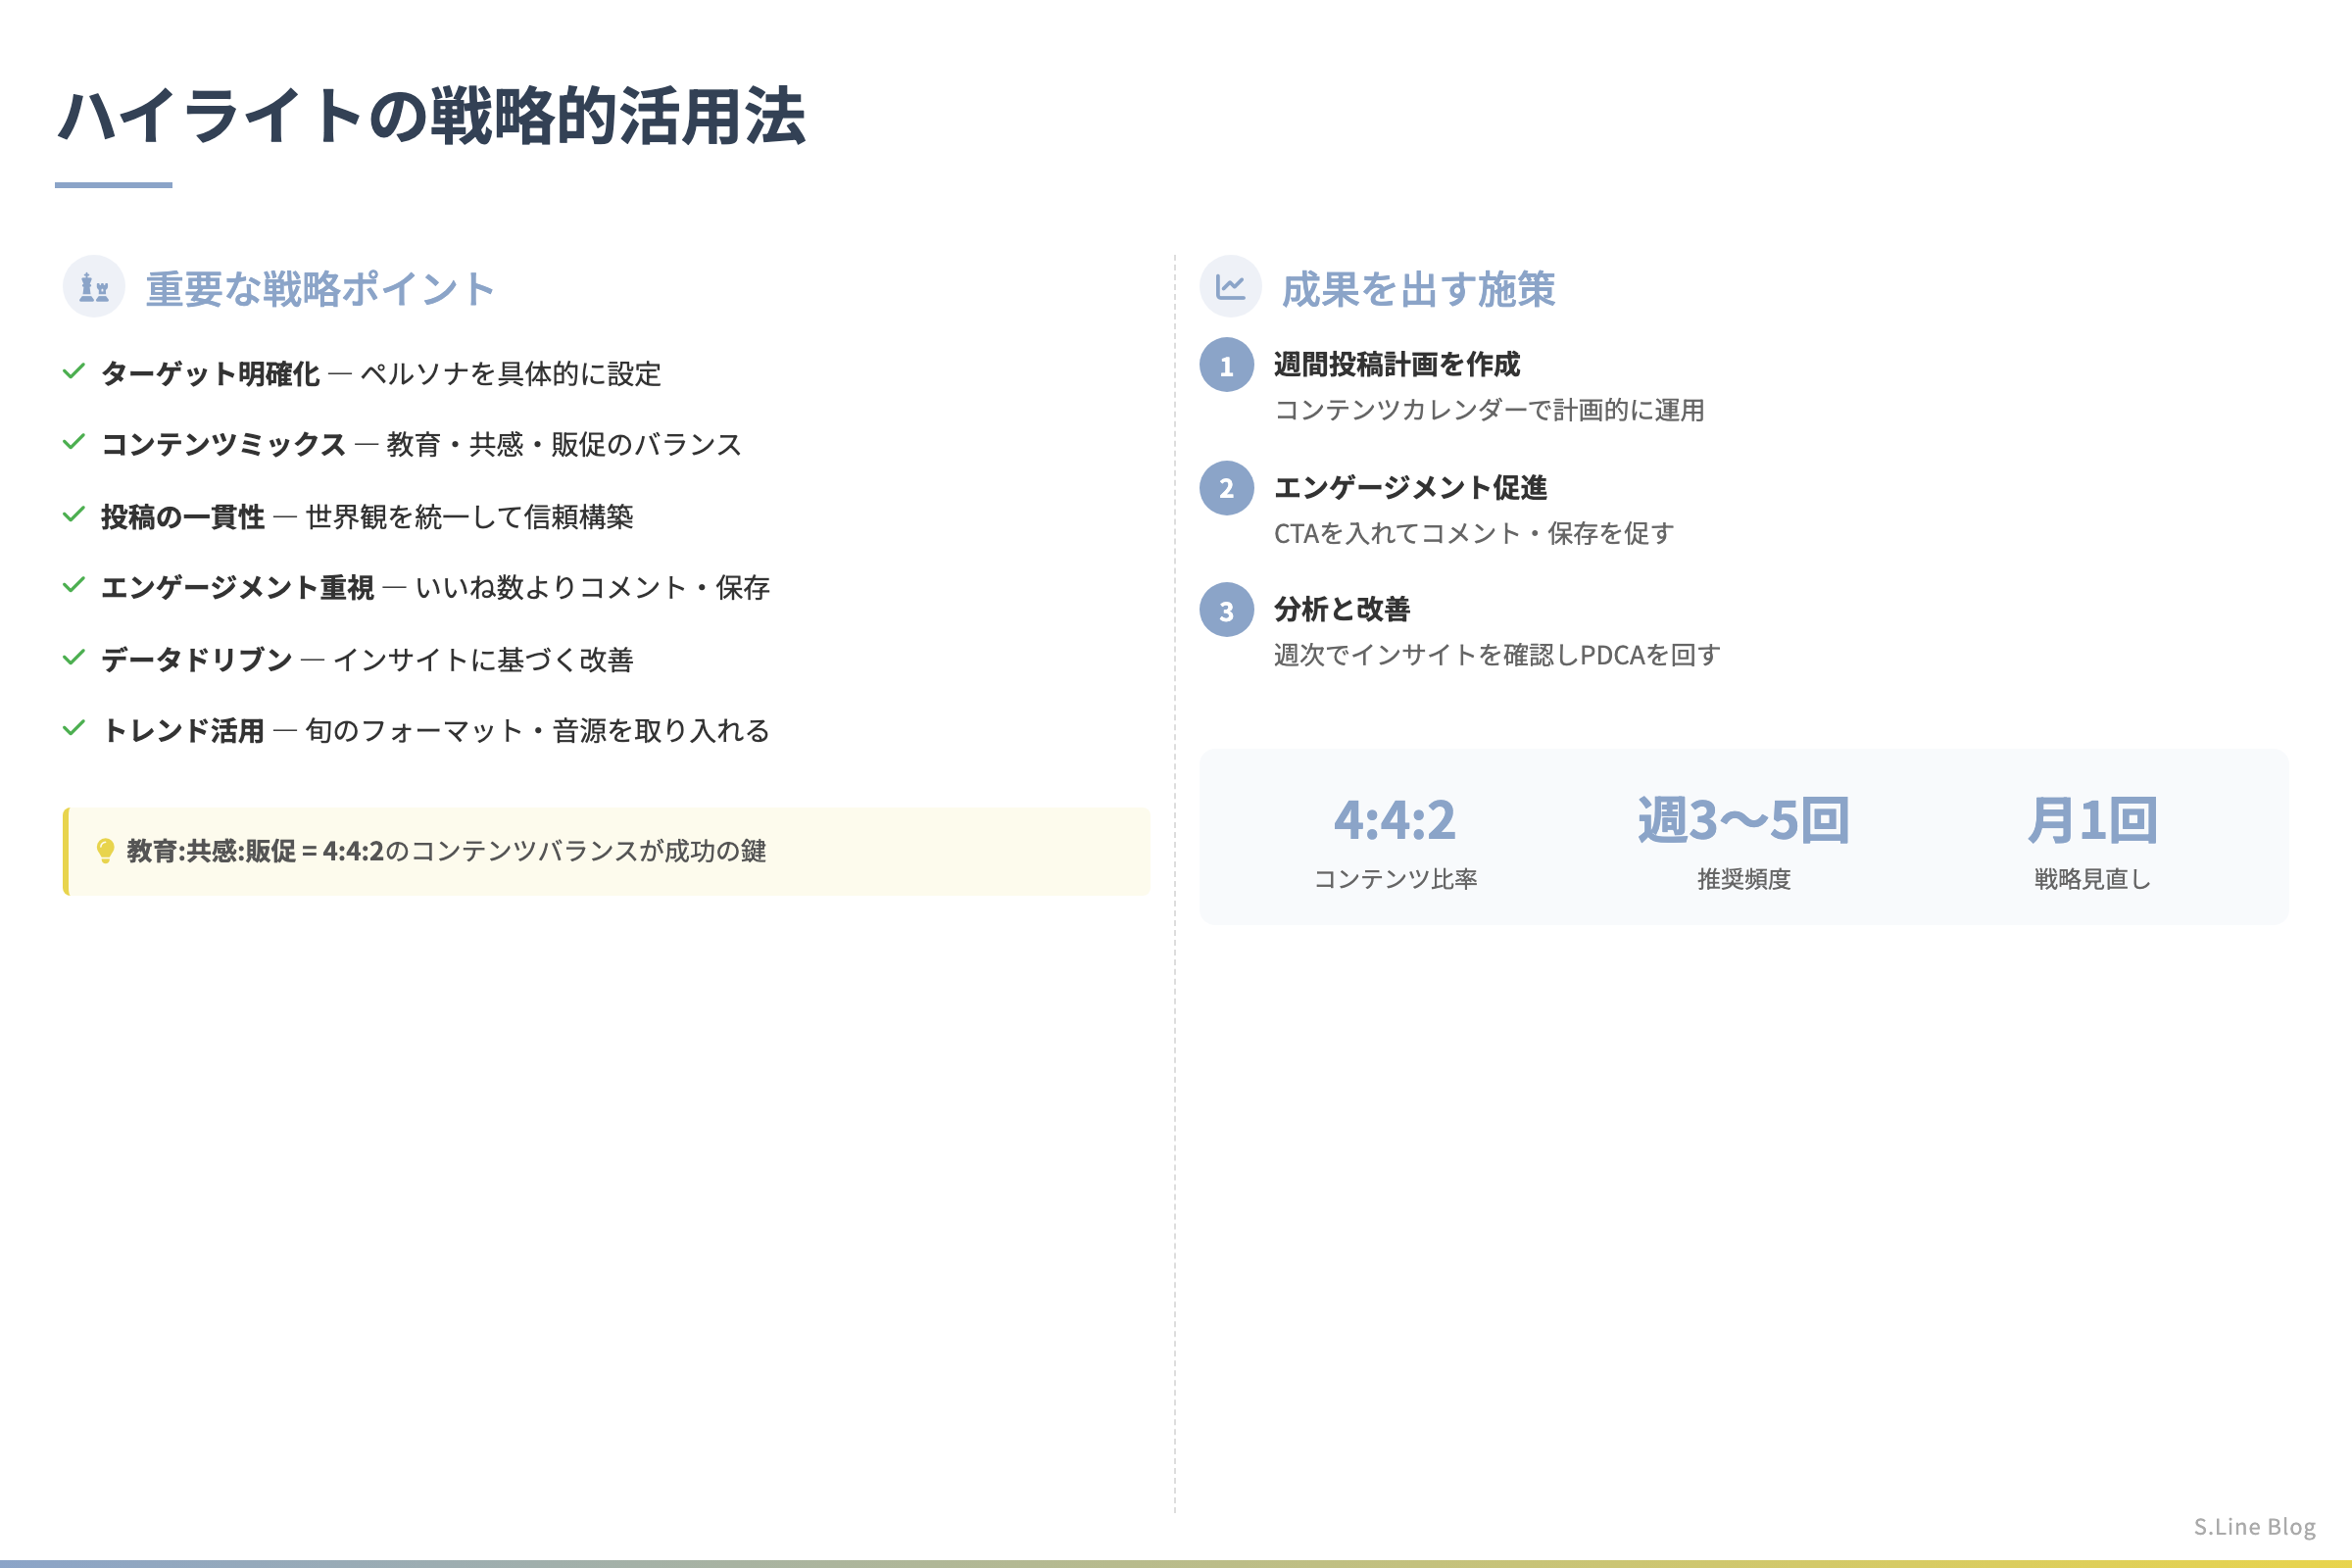Click the text コンテンツミックス

click(224, 444)
